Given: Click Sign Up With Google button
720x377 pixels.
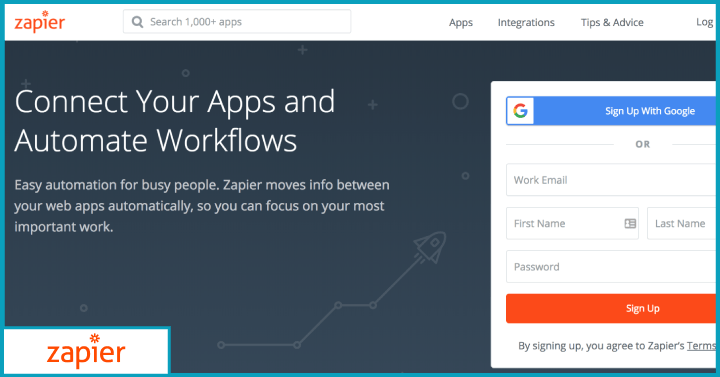Looking at the screenshot, I should click(x=611, y=111).
